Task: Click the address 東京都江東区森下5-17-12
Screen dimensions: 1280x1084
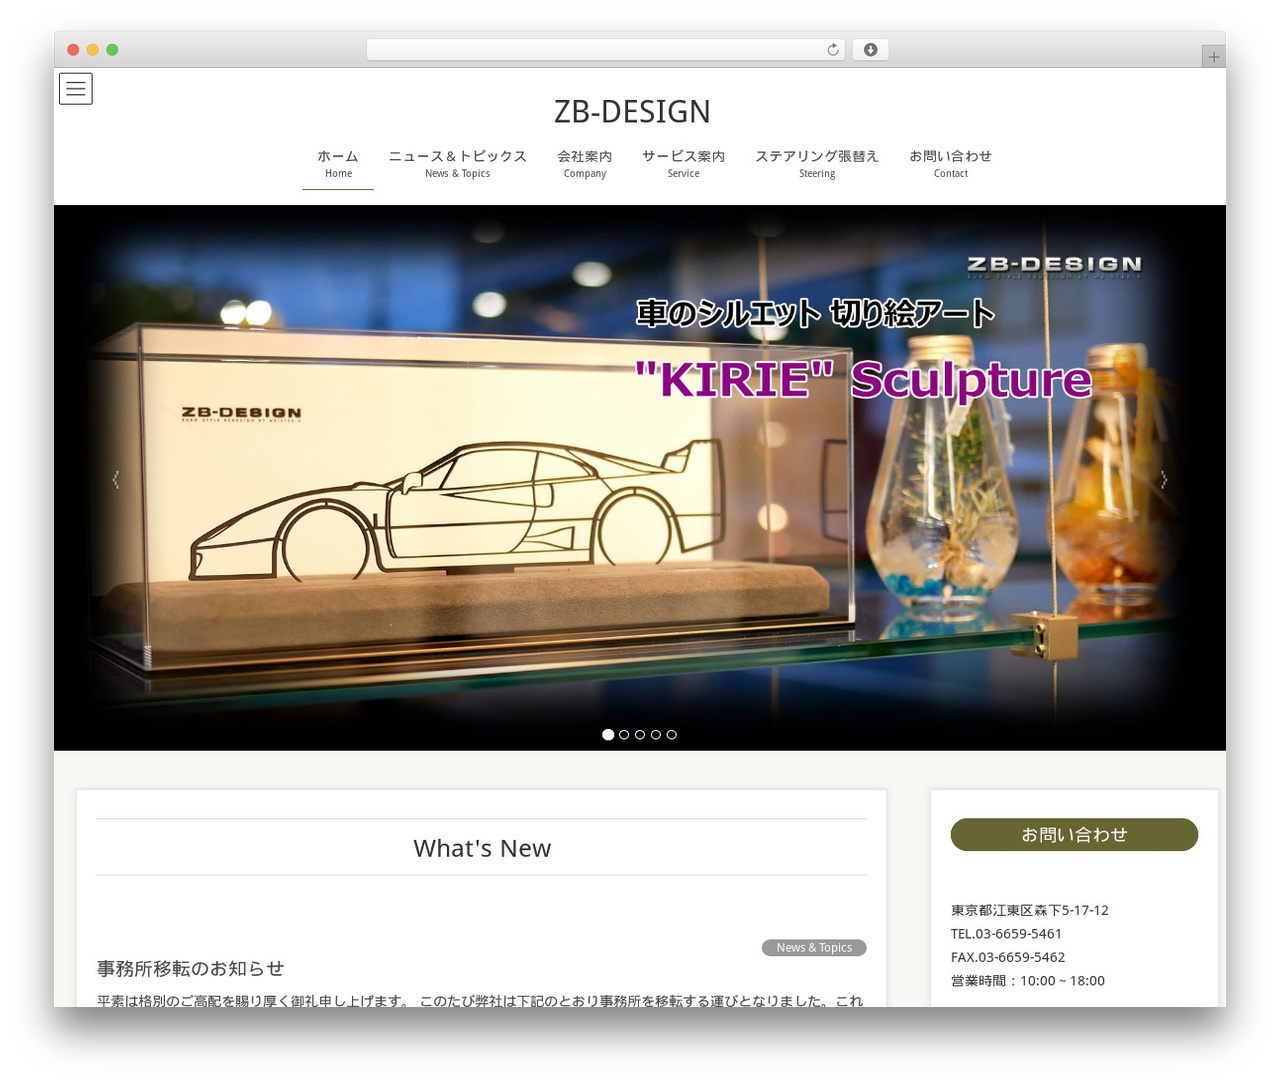Action: [x=1030, y=910]
